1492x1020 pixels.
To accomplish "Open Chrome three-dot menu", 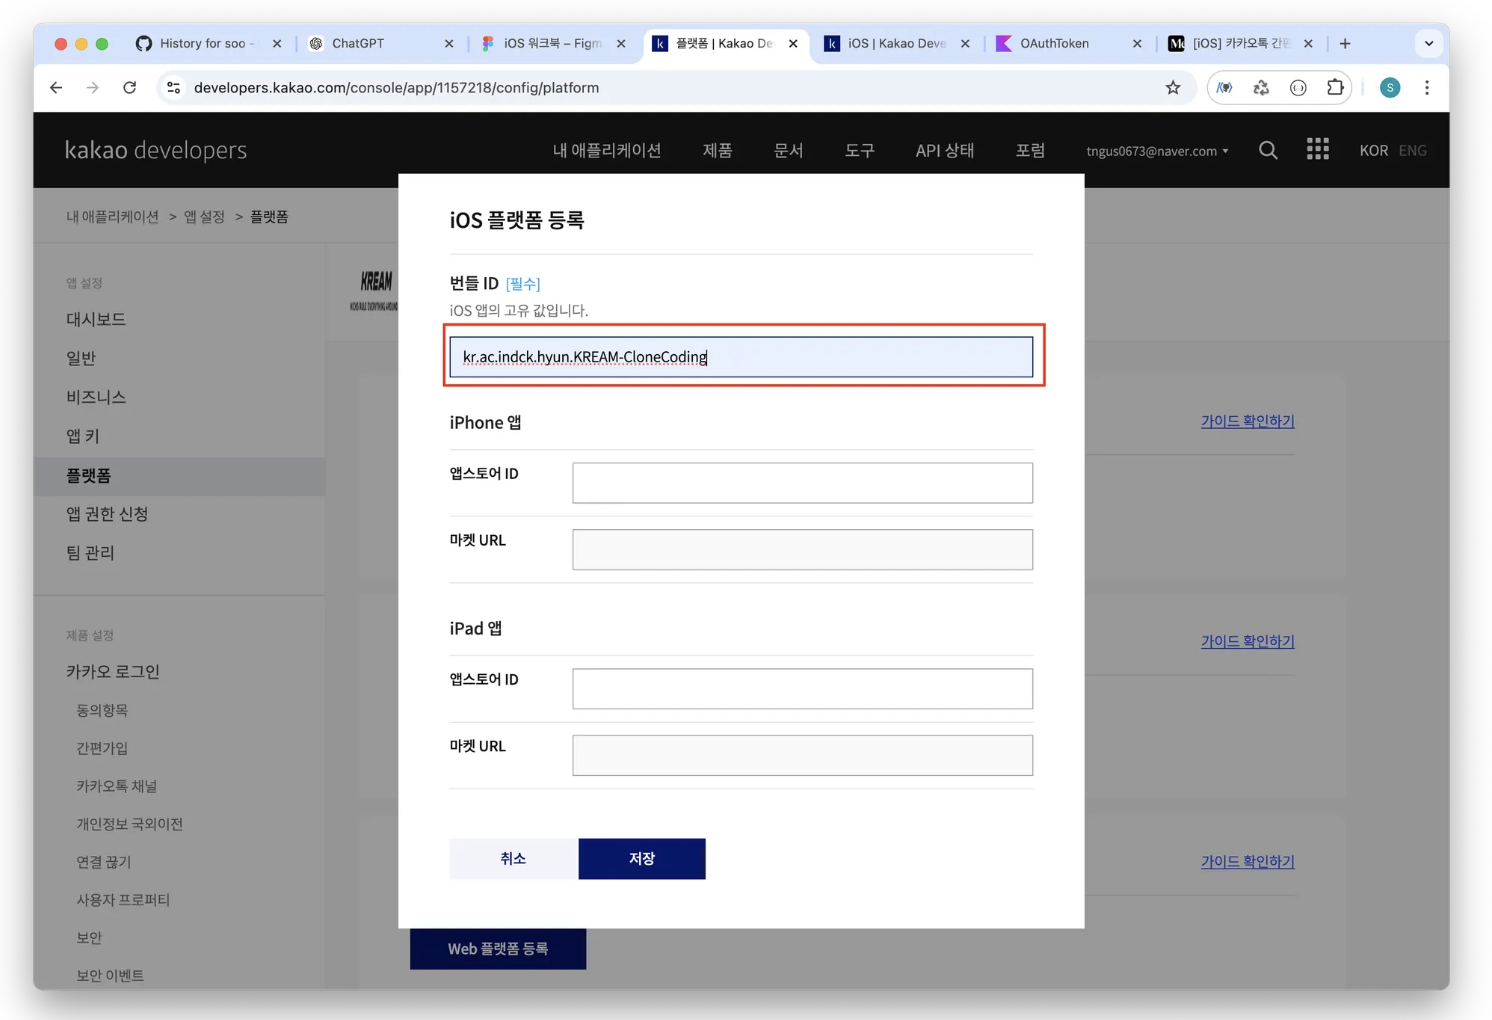I will 1427,88.
